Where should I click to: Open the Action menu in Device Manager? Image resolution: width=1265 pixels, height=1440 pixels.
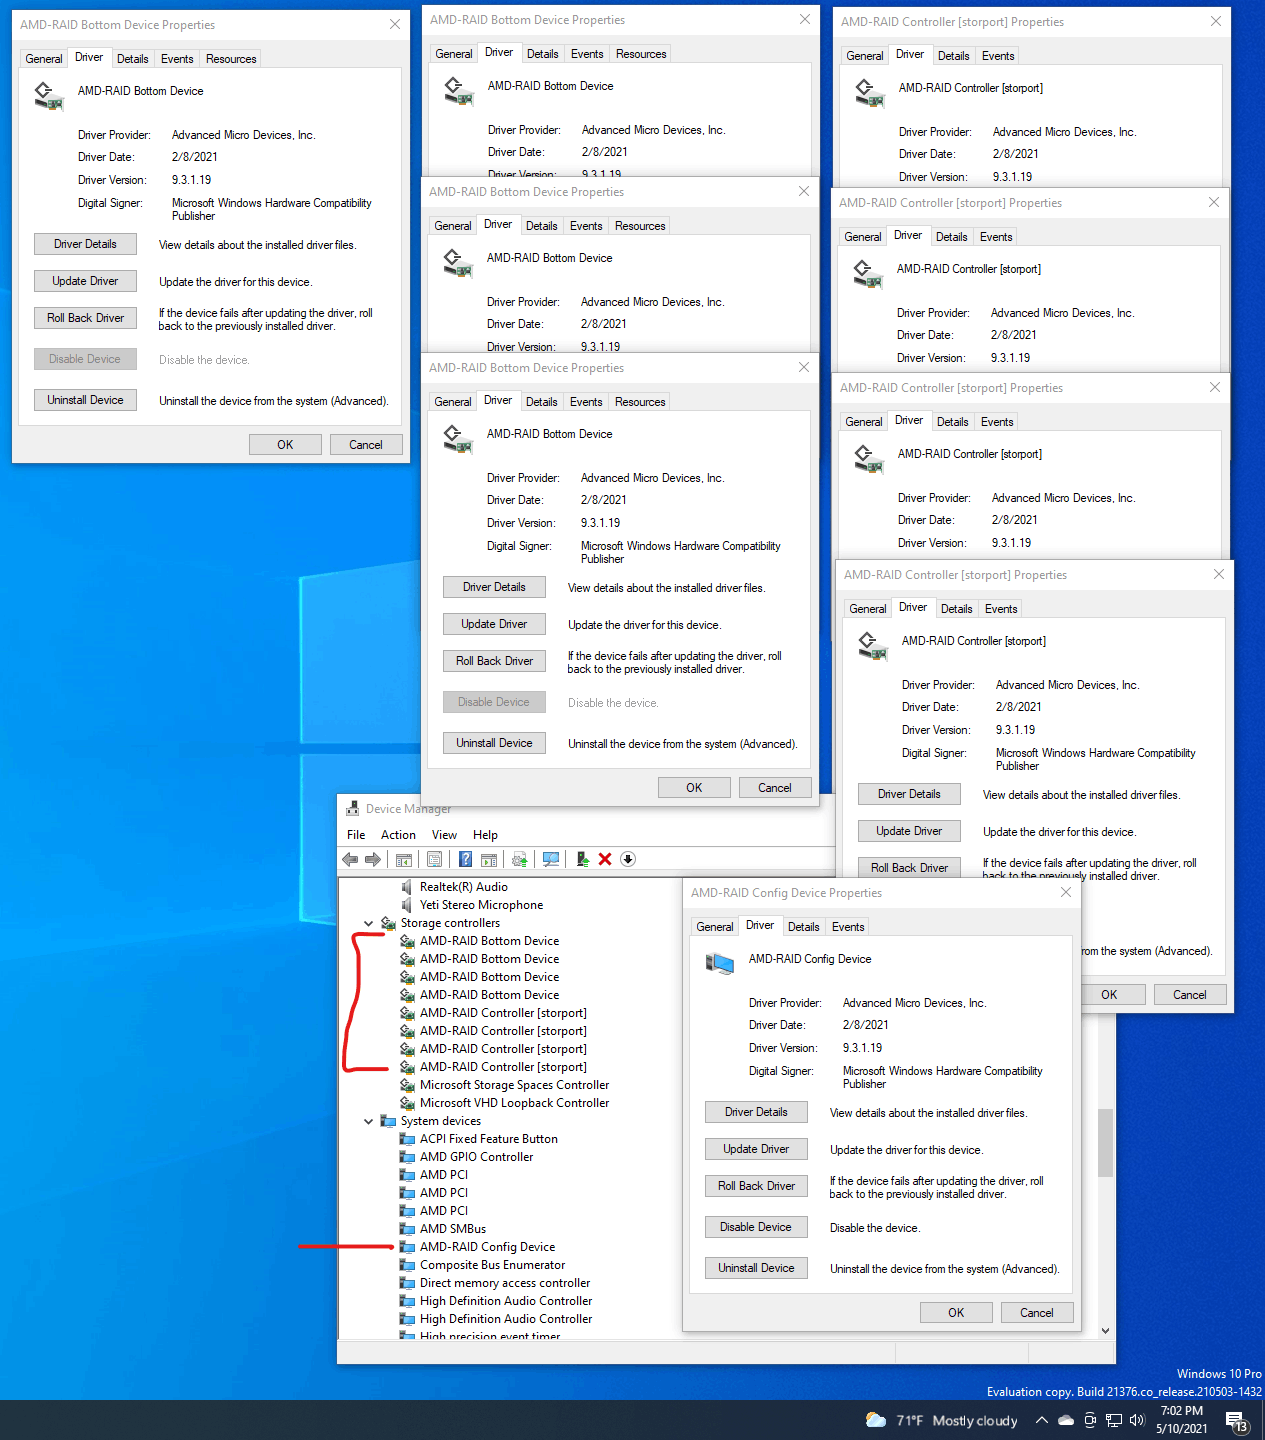(x=398, y=835)
